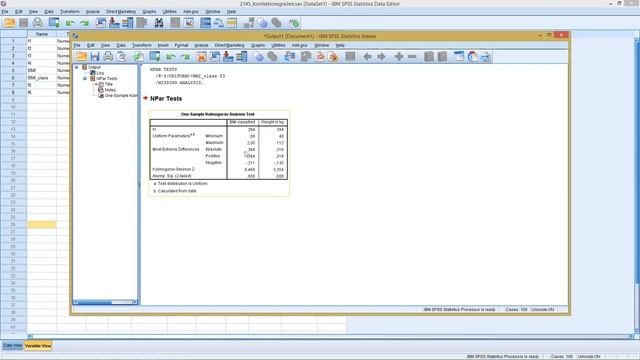The height and width of the screenshot is (360, 640).
Task: Click Hide item closed-book icon in Viewer
Action: click(442, 57)
